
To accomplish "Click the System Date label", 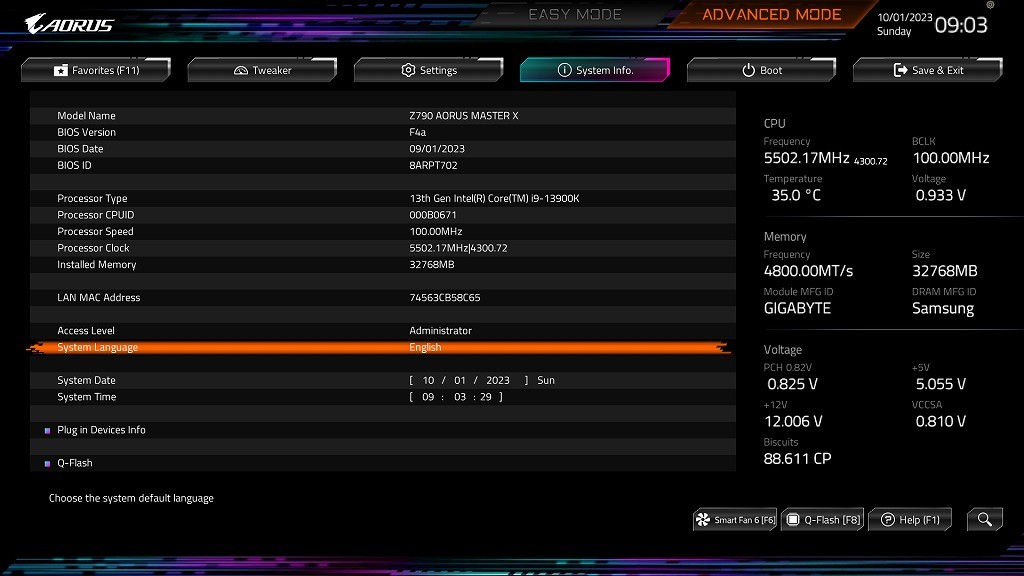I will click(x=86, y=380).
